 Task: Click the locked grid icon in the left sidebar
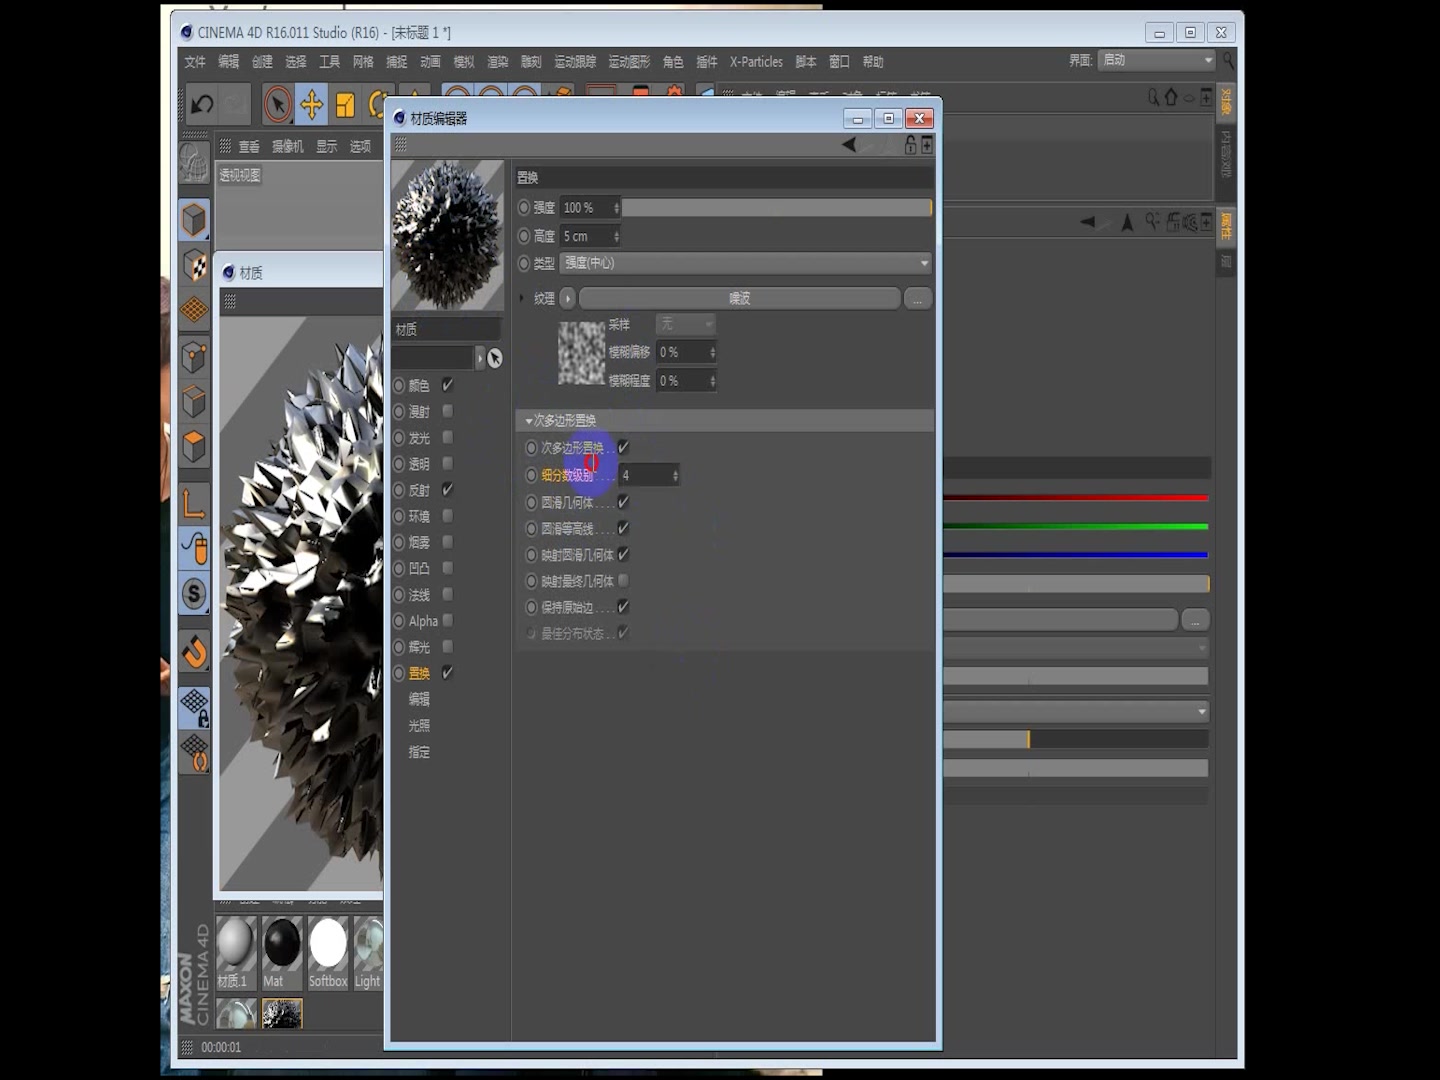[x=195, y=708]
